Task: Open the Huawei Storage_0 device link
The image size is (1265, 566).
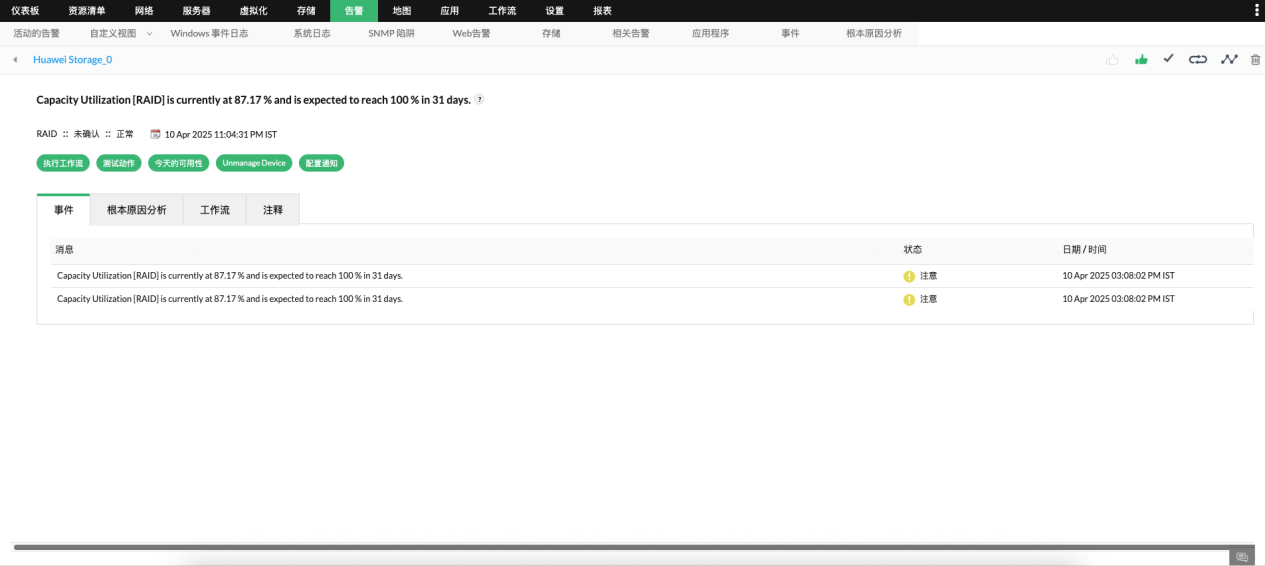Action: 72,60
